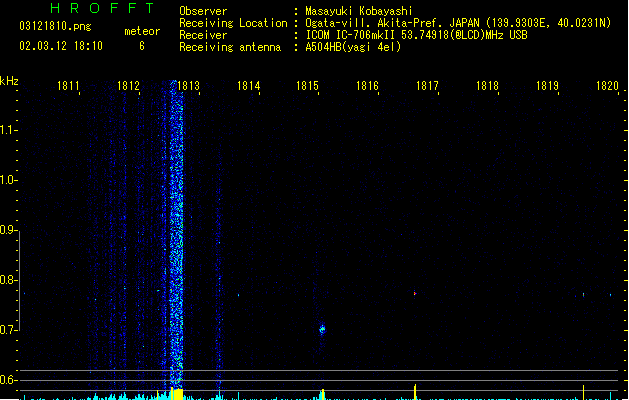
Task: Click the 1817 time axis label
Action: pyautogui.click(x=427, y=86)
